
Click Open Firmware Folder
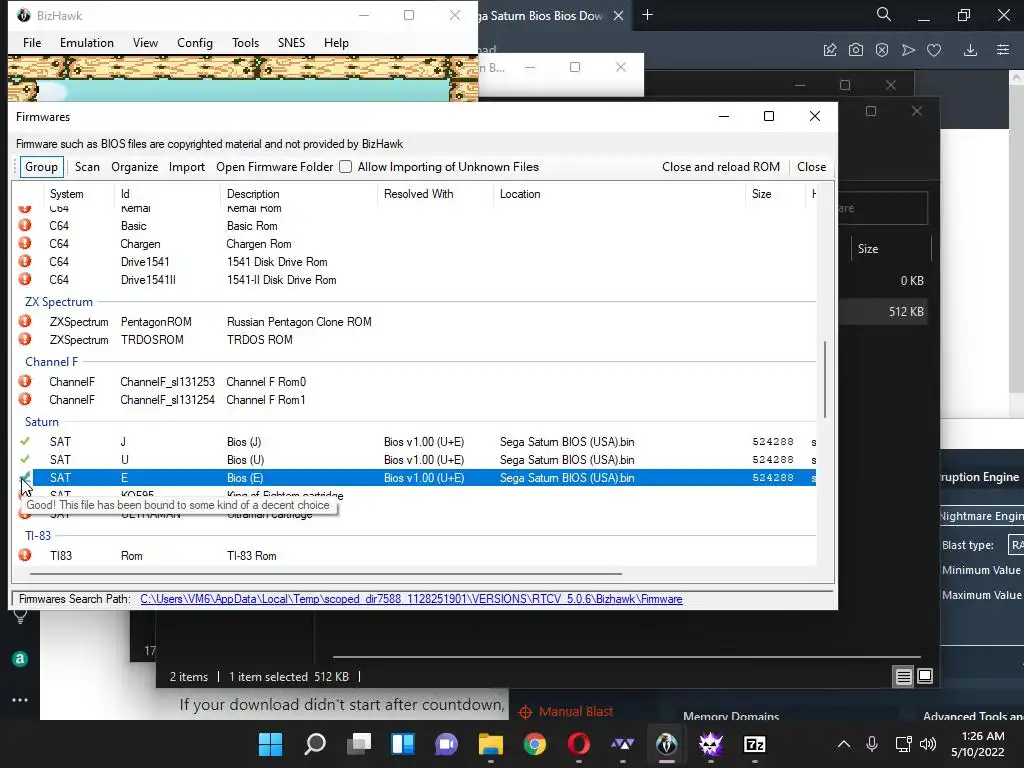click(274, 167)
